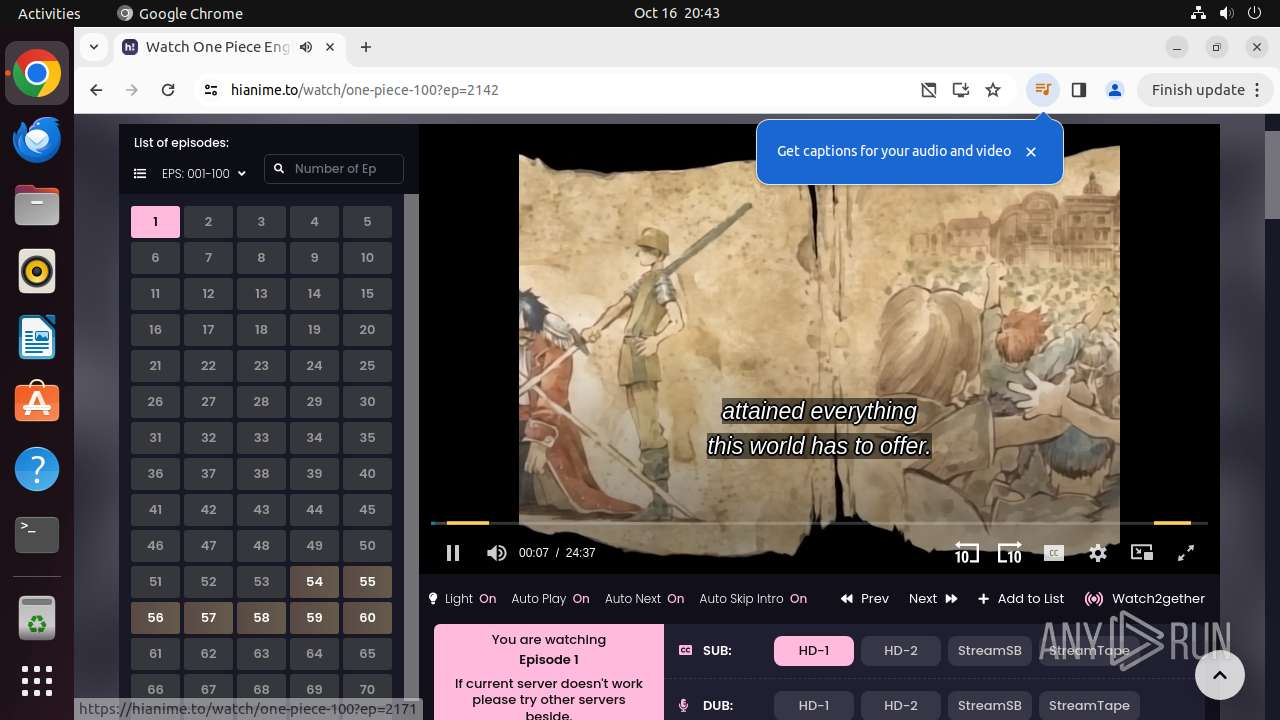Open Files manager from dock

coord(37,206)
